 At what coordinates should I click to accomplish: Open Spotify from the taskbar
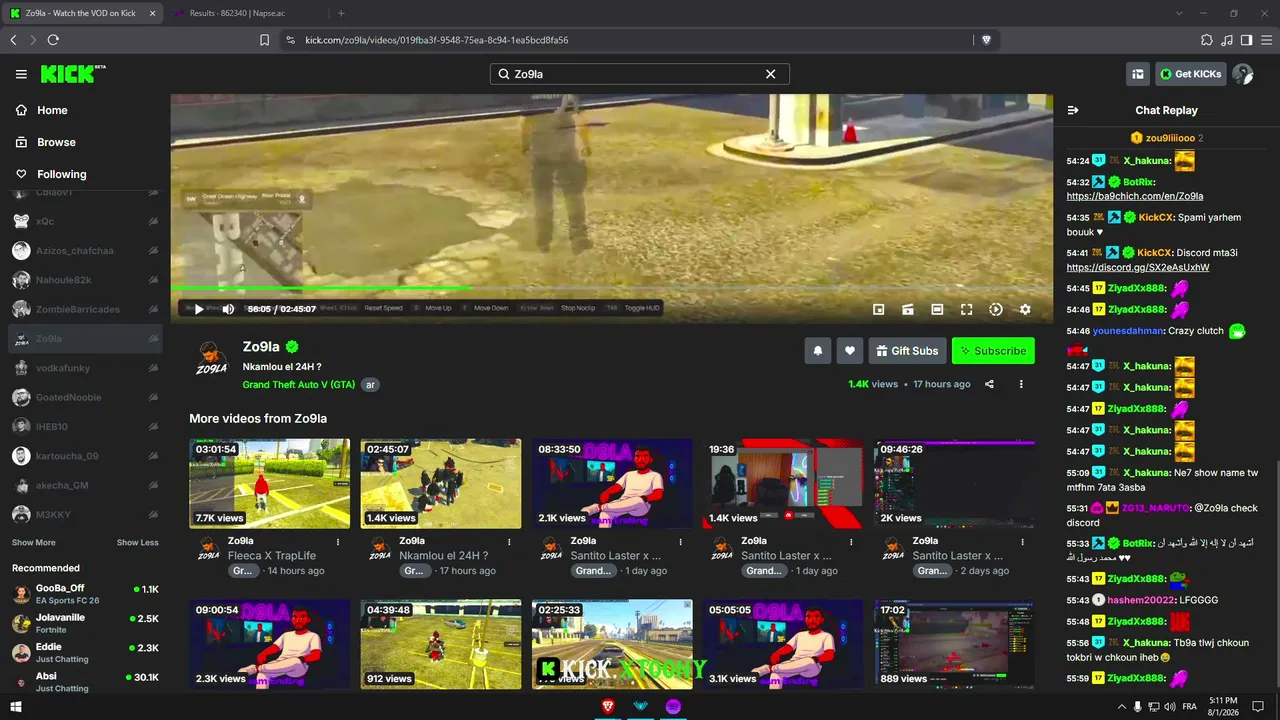click(x=673, y=706)
